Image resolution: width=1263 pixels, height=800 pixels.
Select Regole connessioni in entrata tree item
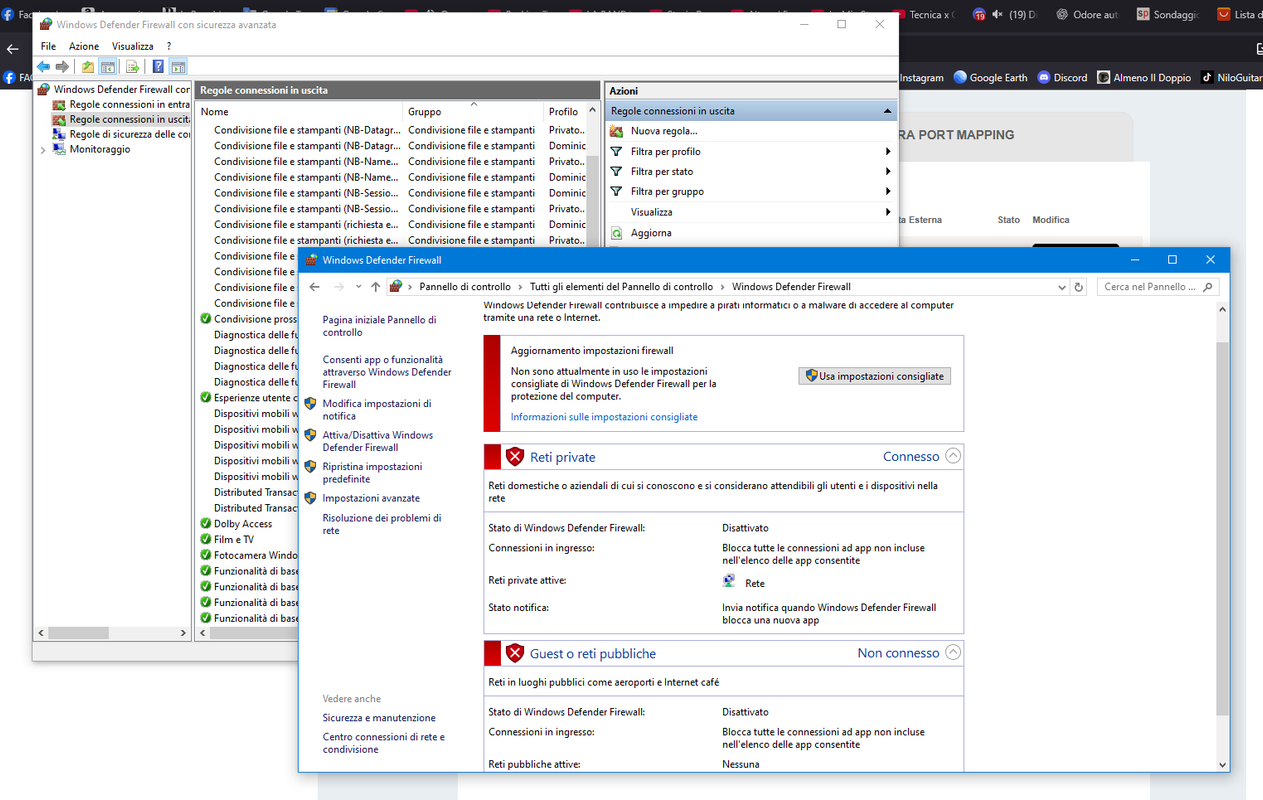pos(129,104)
